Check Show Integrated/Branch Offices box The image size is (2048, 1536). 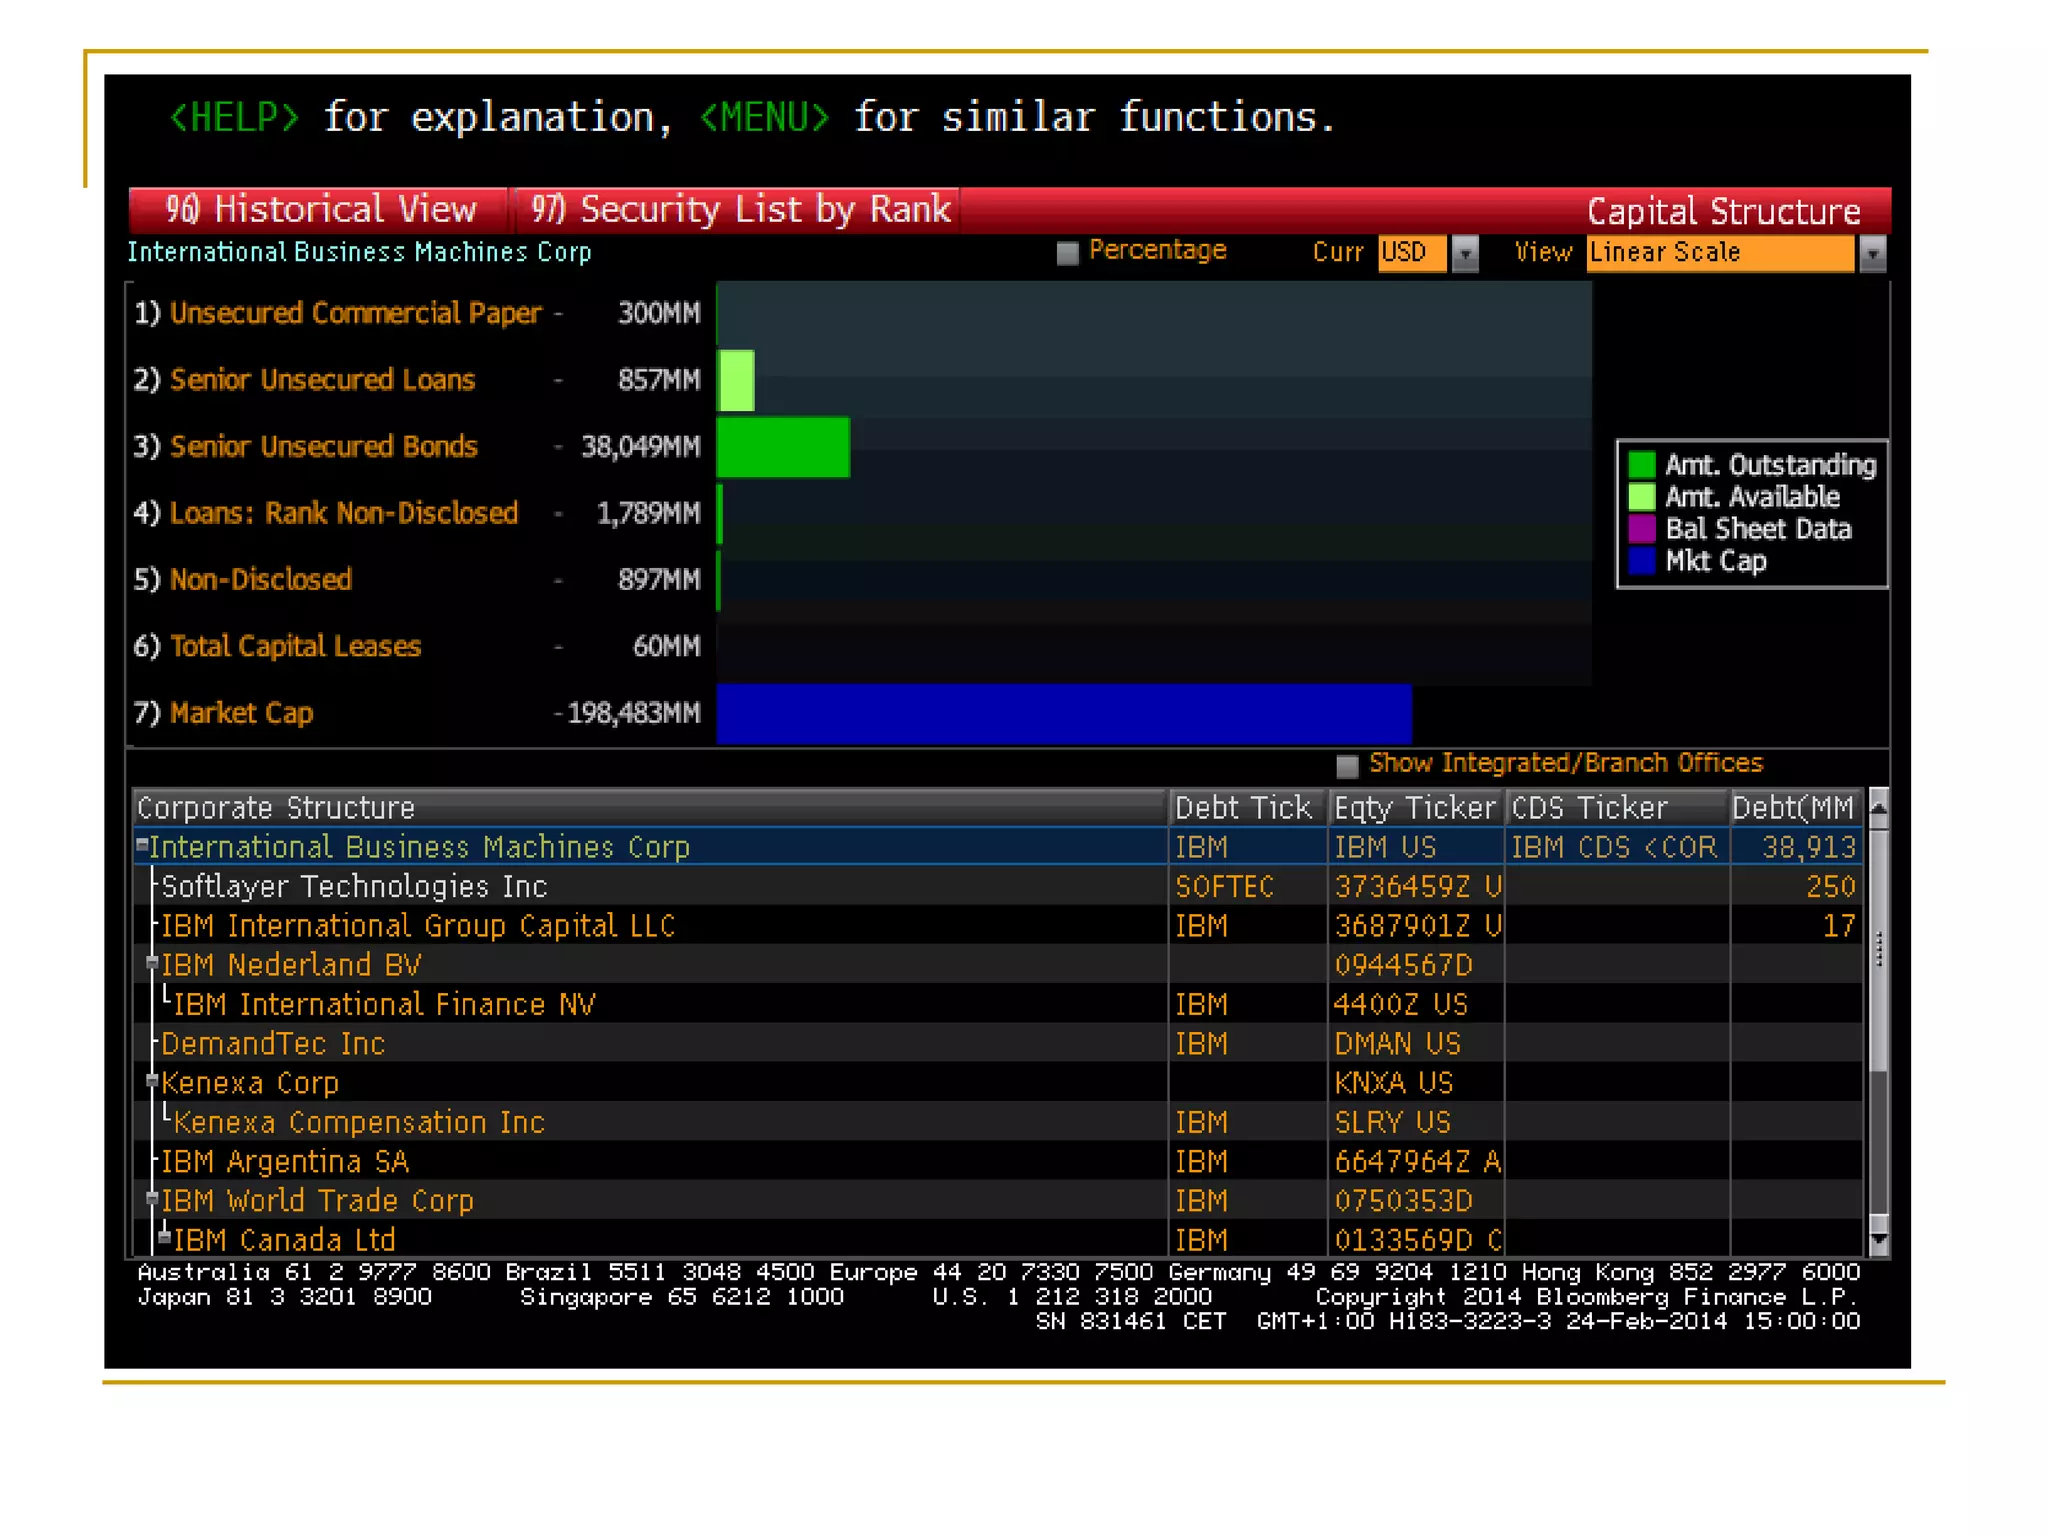(1347, 766)
